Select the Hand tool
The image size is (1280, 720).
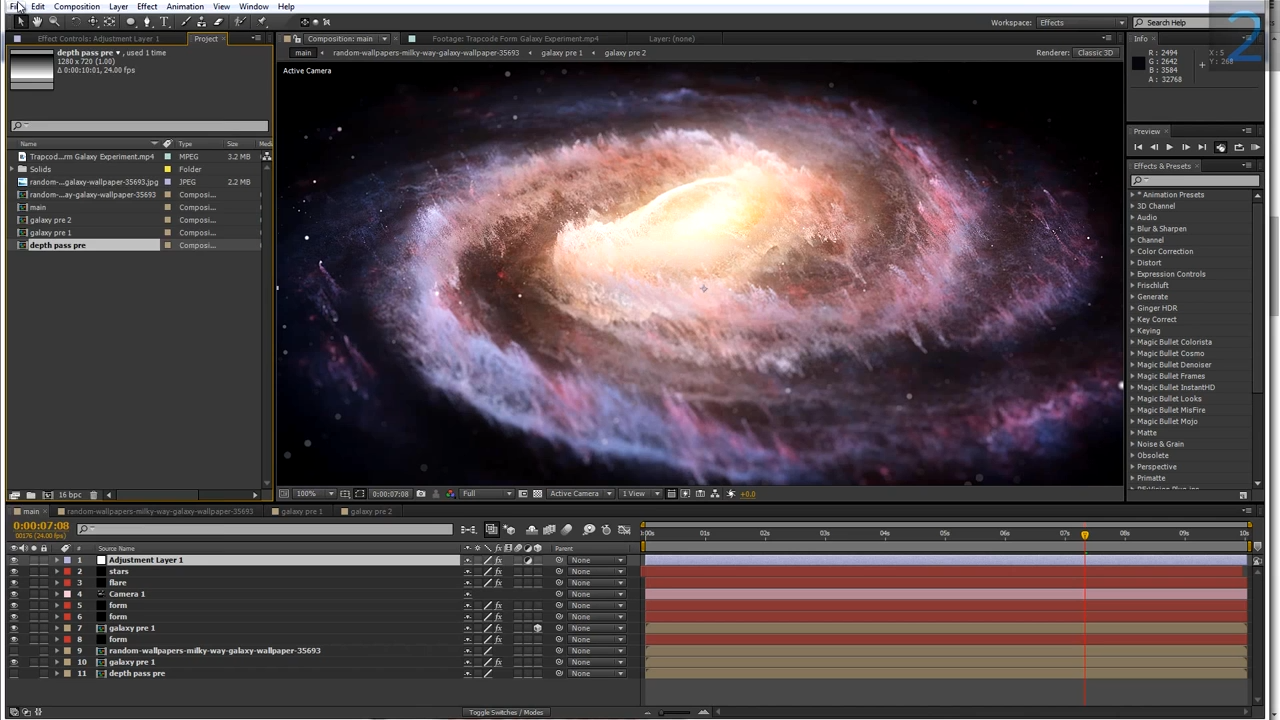tap(37, 22)
